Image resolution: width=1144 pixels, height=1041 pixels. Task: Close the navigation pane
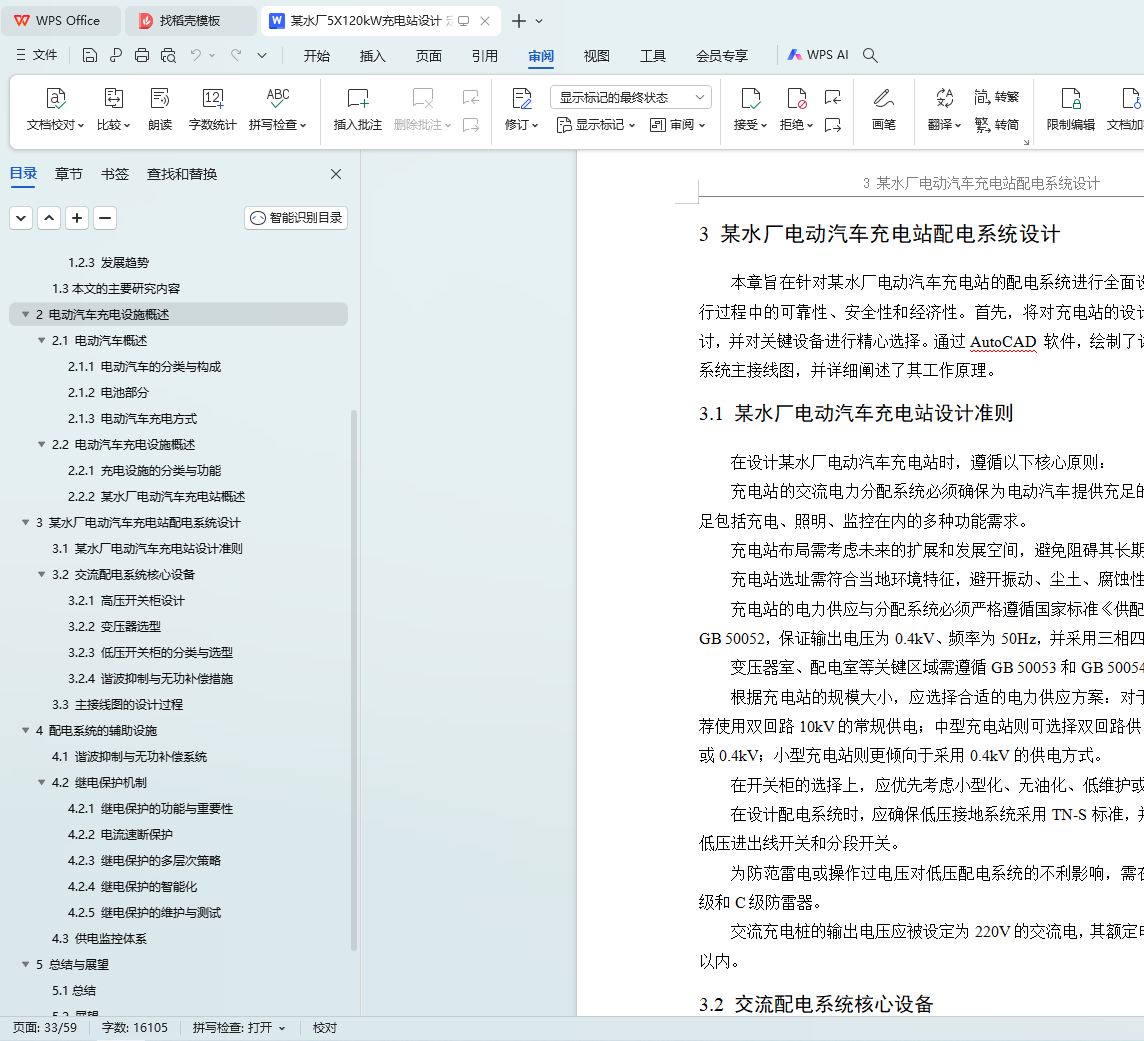(x=336, y=174)
